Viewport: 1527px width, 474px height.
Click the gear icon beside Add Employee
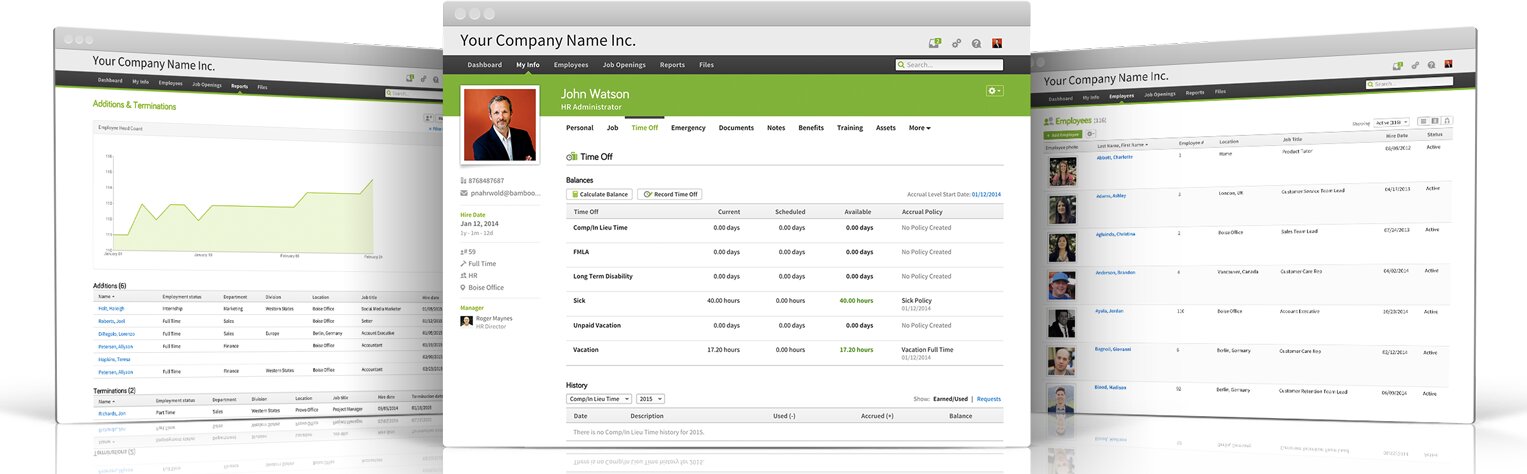point(1091,133)
